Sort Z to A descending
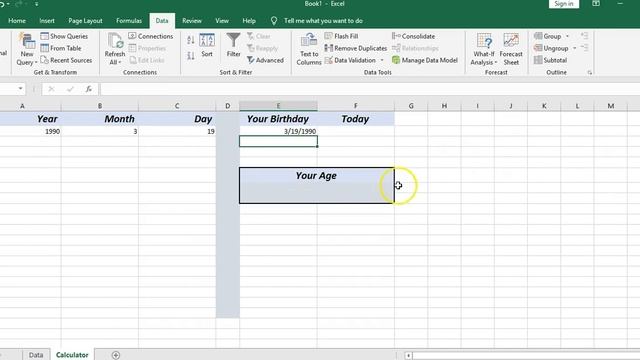 click(191, 56)
